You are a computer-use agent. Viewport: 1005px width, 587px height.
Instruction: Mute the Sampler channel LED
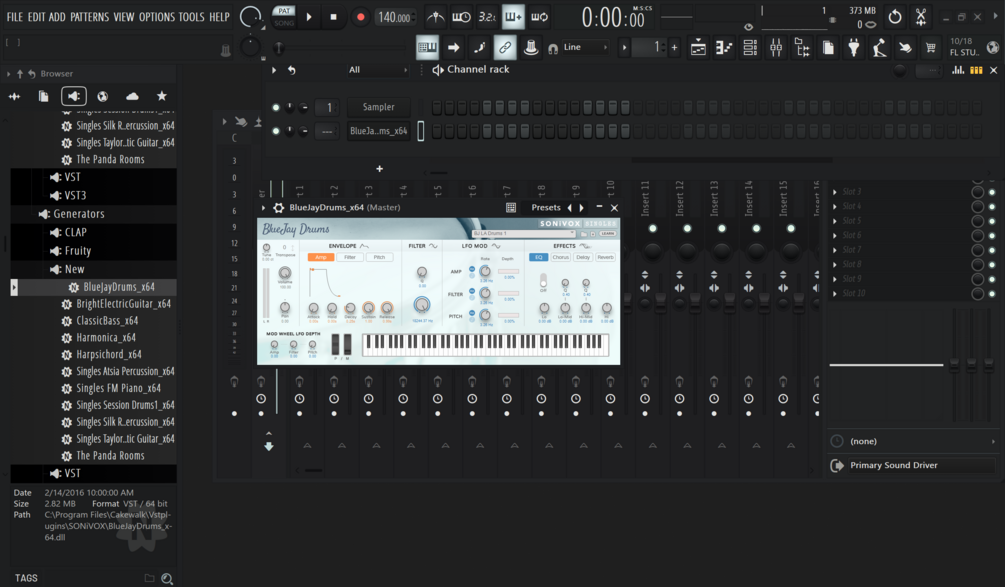pyautogui.click(x=276, y=107)
